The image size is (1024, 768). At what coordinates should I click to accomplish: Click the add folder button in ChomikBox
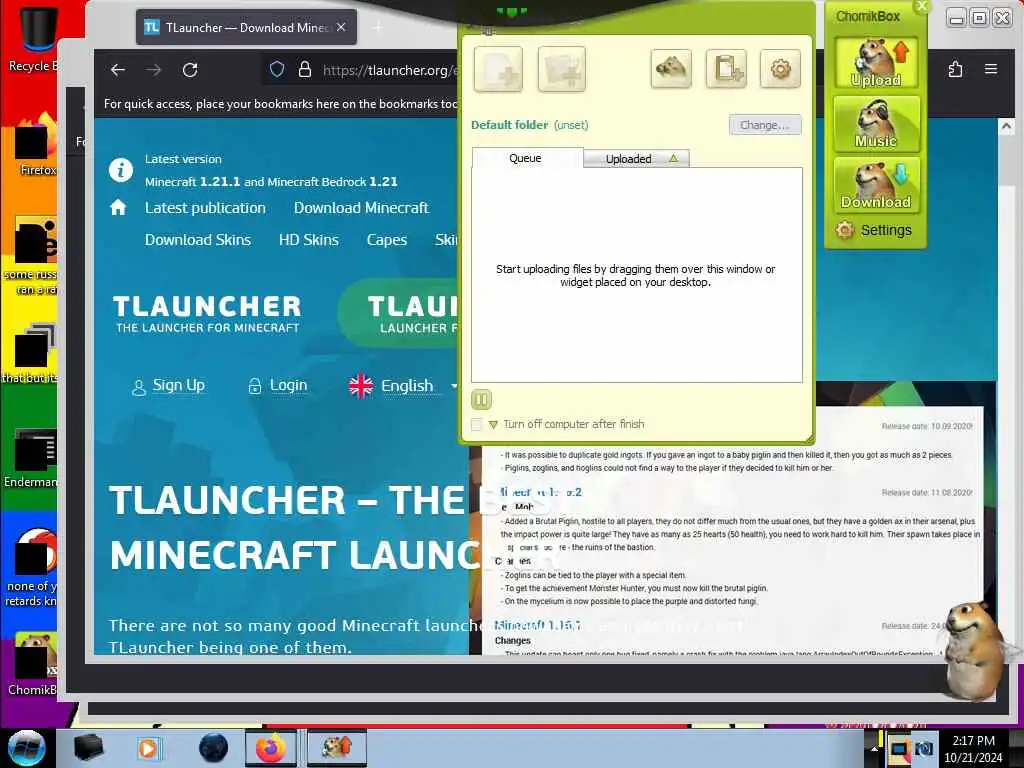click(x=562, y=69)
